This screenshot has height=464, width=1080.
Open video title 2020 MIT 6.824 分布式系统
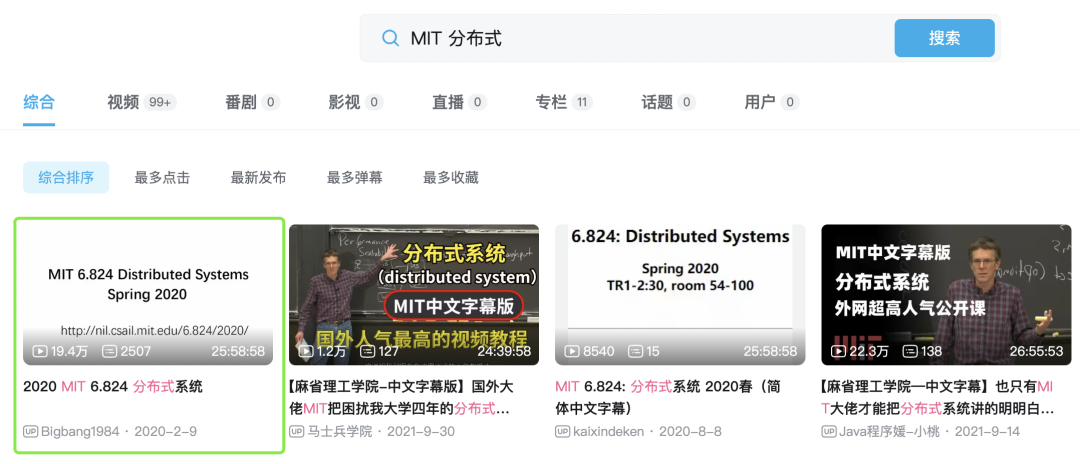[x=113, y=386]
